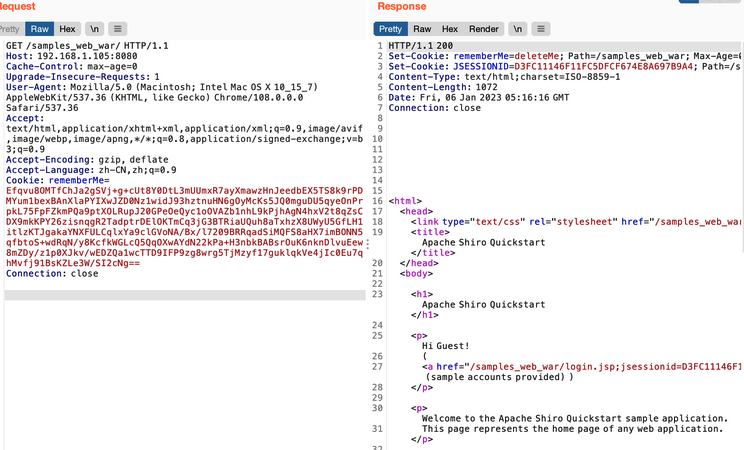
Task: Click the Host header value 192.168.1.105:8080
Action: [x=87, y=56]
